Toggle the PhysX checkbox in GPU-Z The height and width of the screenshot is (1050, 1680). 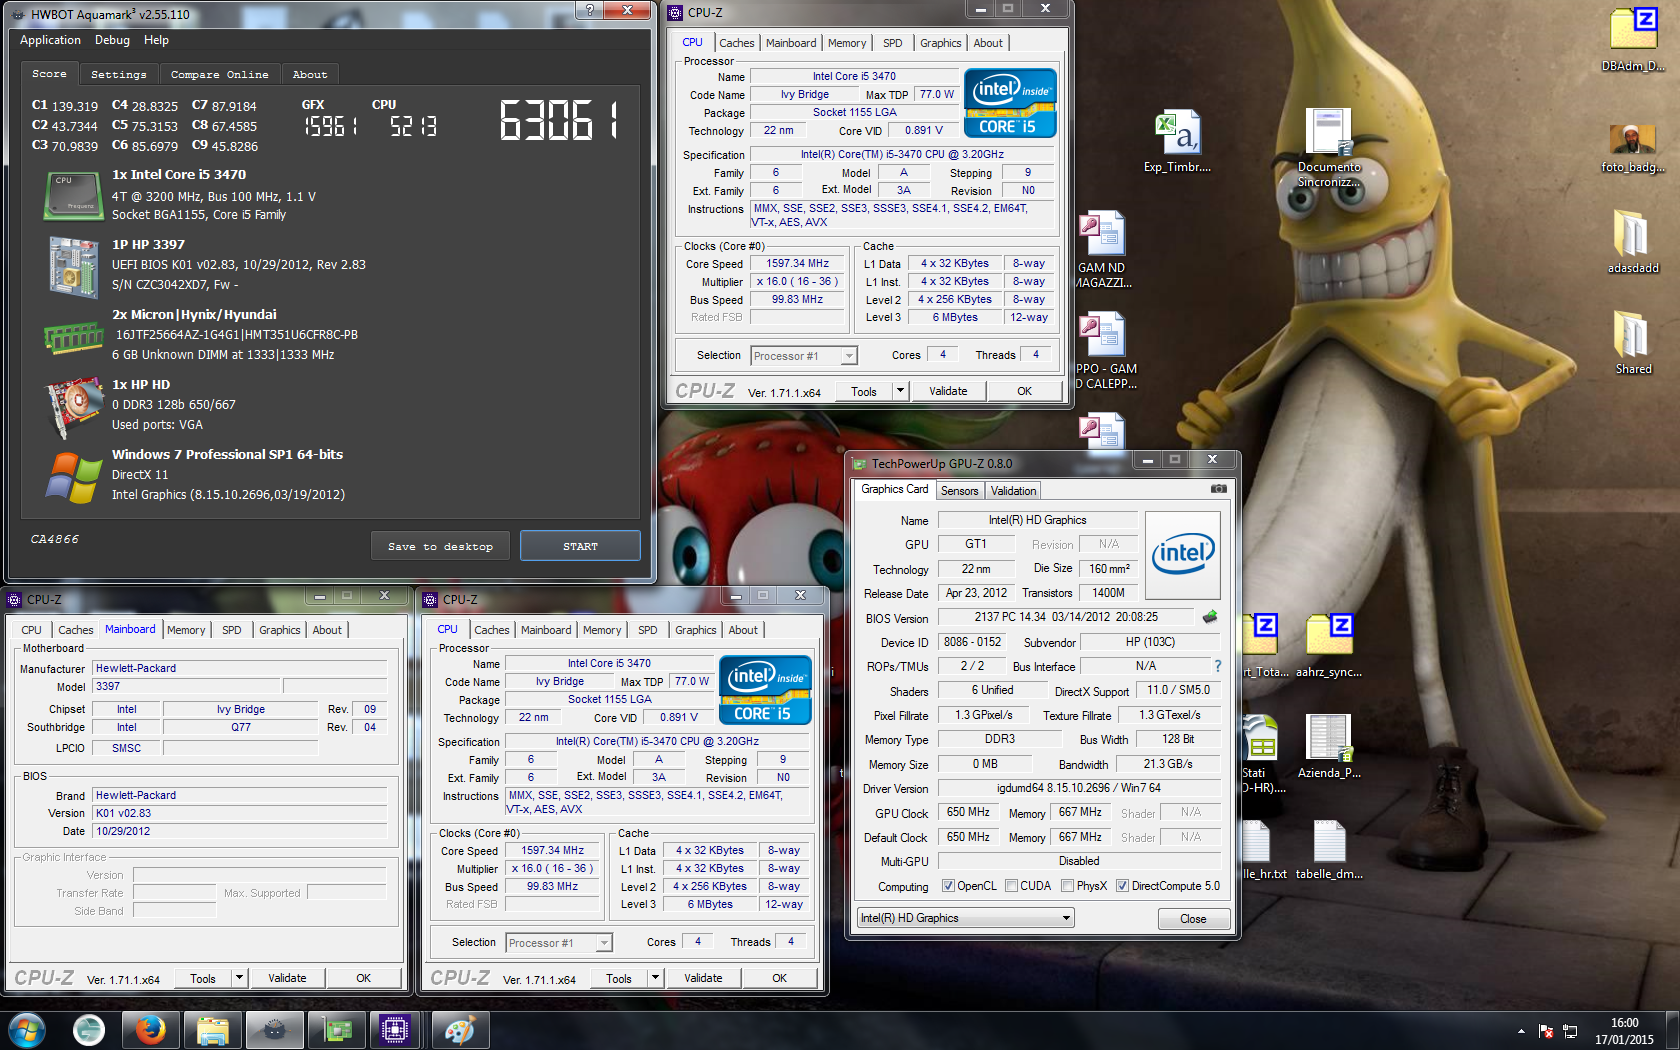pos(1067,886)
